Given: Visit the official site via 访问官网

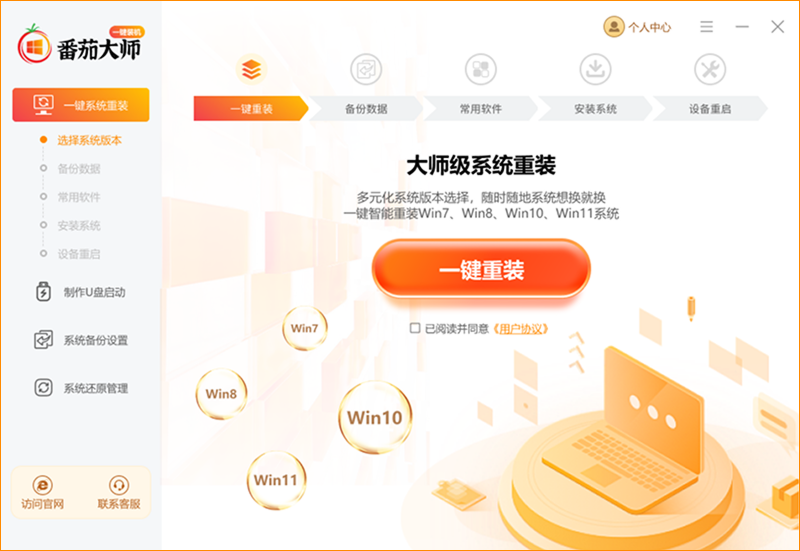Looking at the screenshot, I should pyautogui.click(x=42, y=493).
